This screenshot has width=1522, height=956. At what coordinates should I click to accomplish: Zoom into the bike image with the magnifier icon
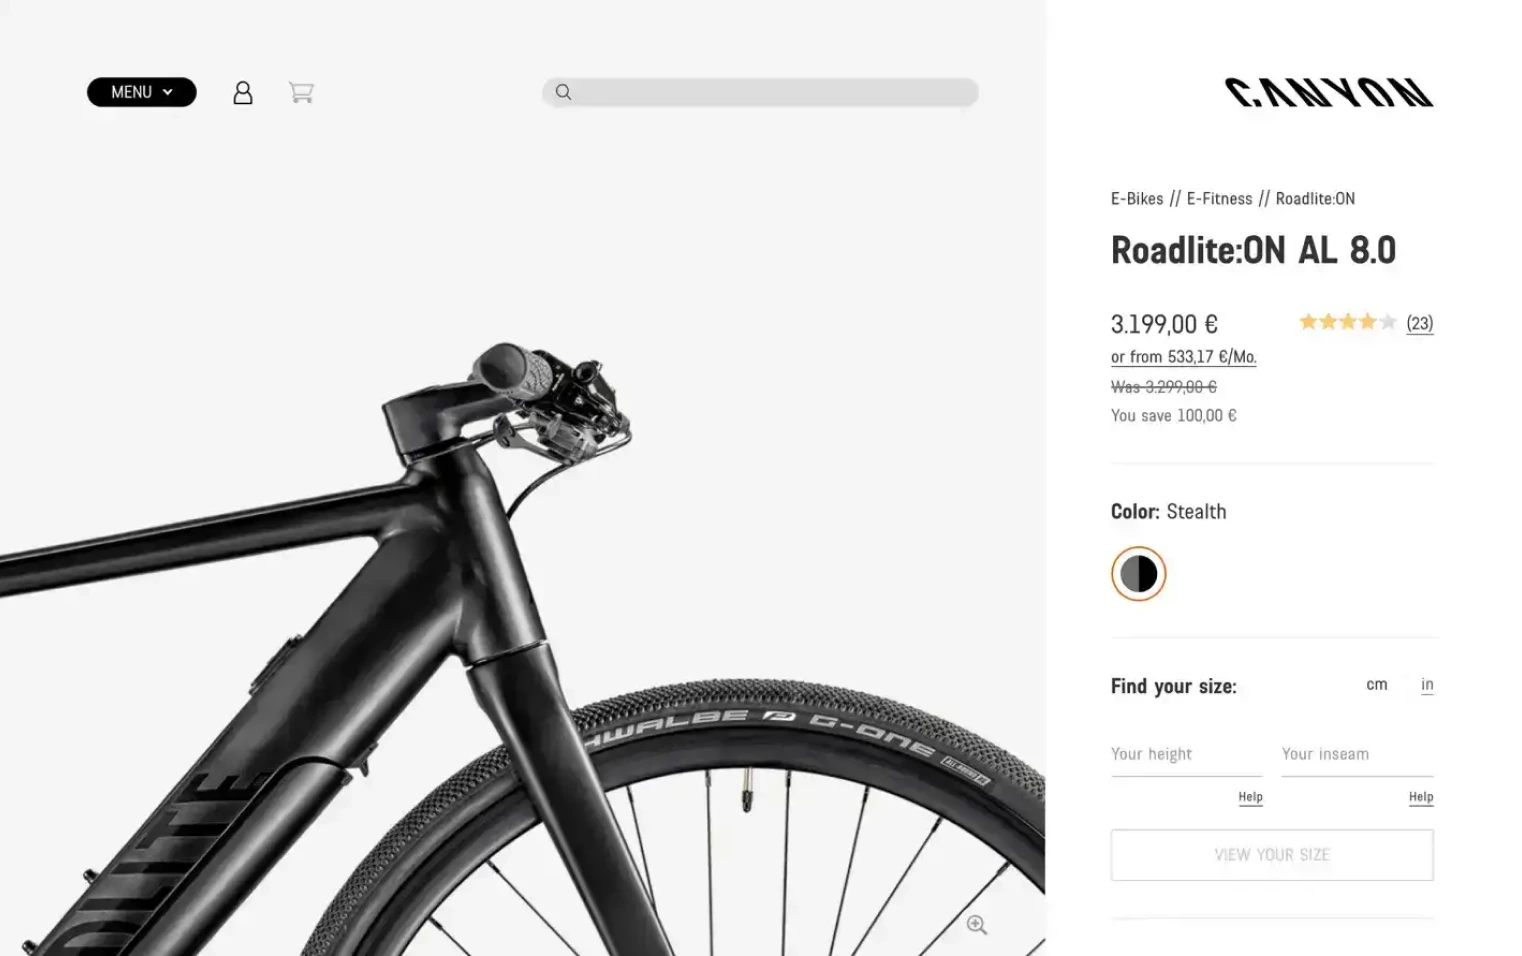point(977,925)
